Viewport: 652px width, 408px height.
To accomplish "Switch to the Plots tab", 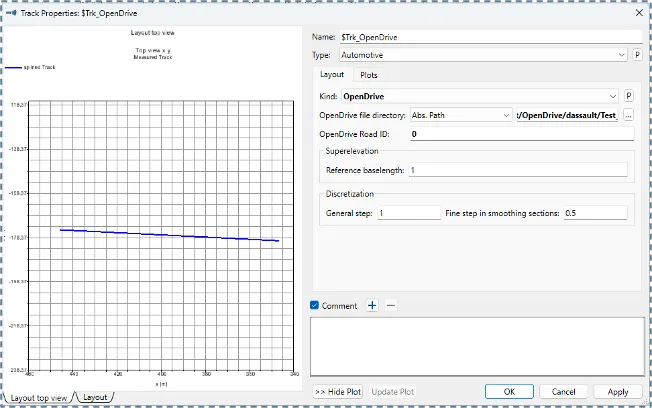I will [369, 75].
